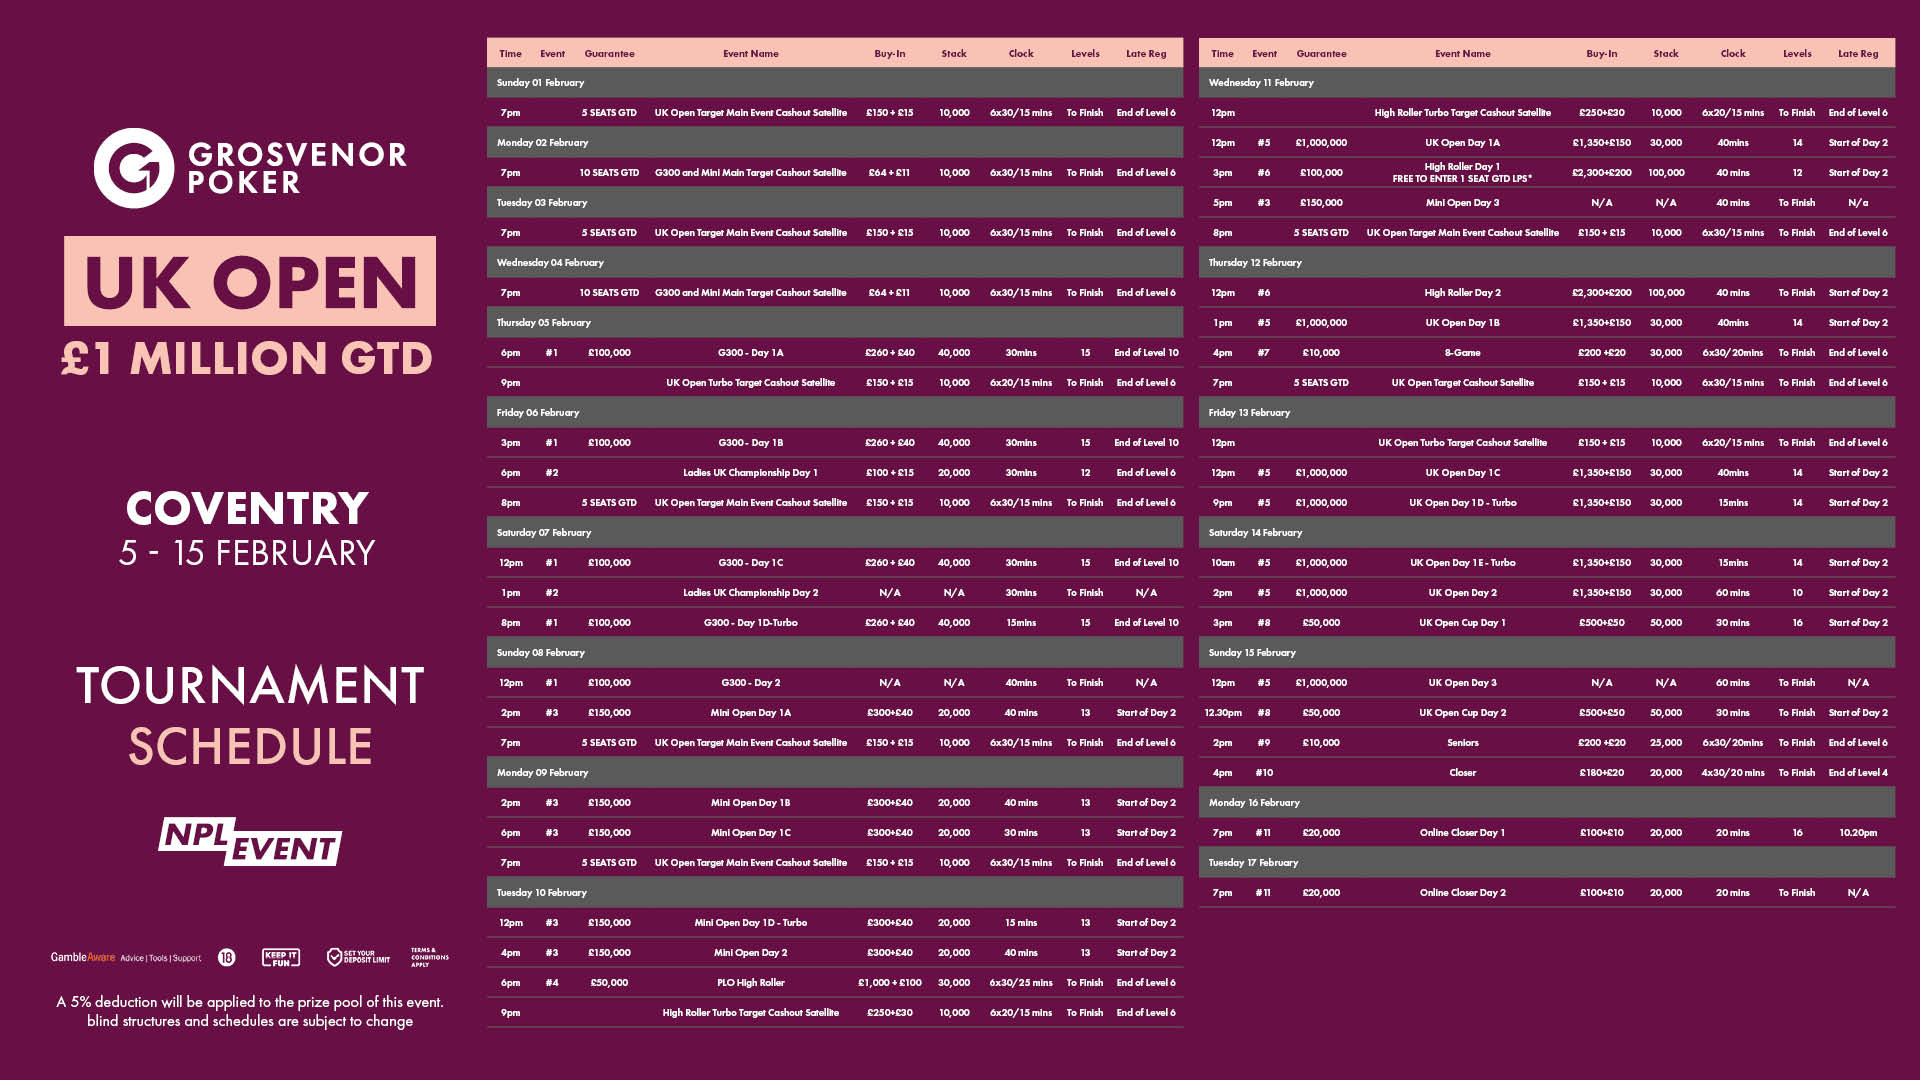
Task: Click the Grosvenor Poker circular G logo
Action: 134,168
